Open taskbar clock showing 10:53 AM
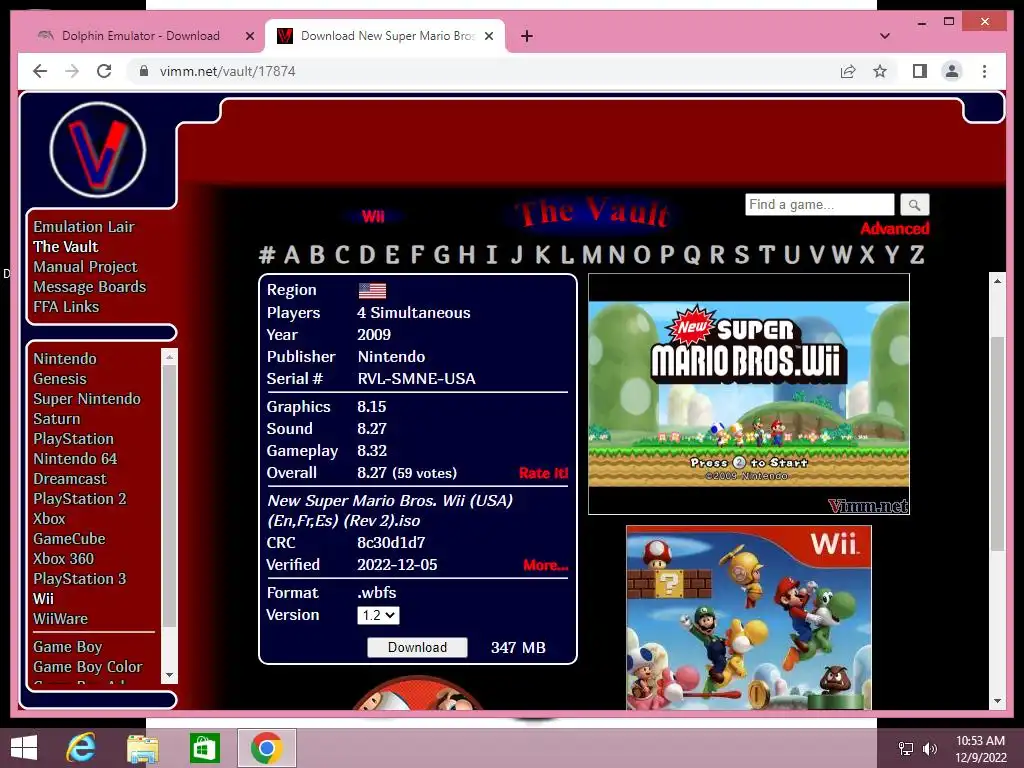The image size is (1024, 768). click(980, 748)
